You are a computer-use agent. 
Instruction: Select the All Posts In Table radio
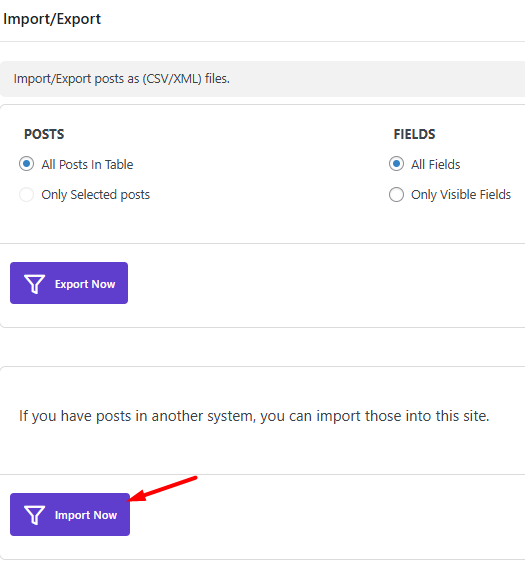tap(26, 164)
